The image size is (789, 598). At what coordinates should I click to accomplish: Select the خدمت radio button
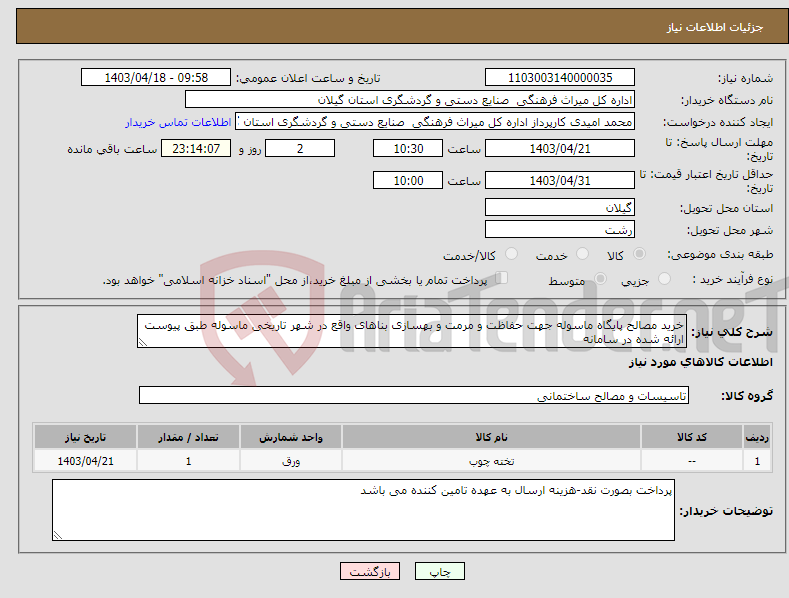tap(582, 254)
